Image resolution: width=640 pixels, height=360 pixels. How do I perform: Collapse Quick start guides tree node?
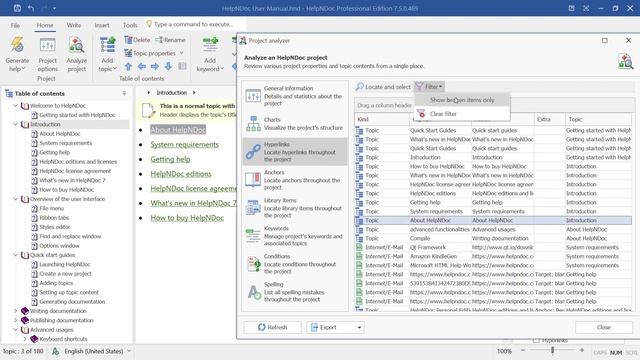16,255
